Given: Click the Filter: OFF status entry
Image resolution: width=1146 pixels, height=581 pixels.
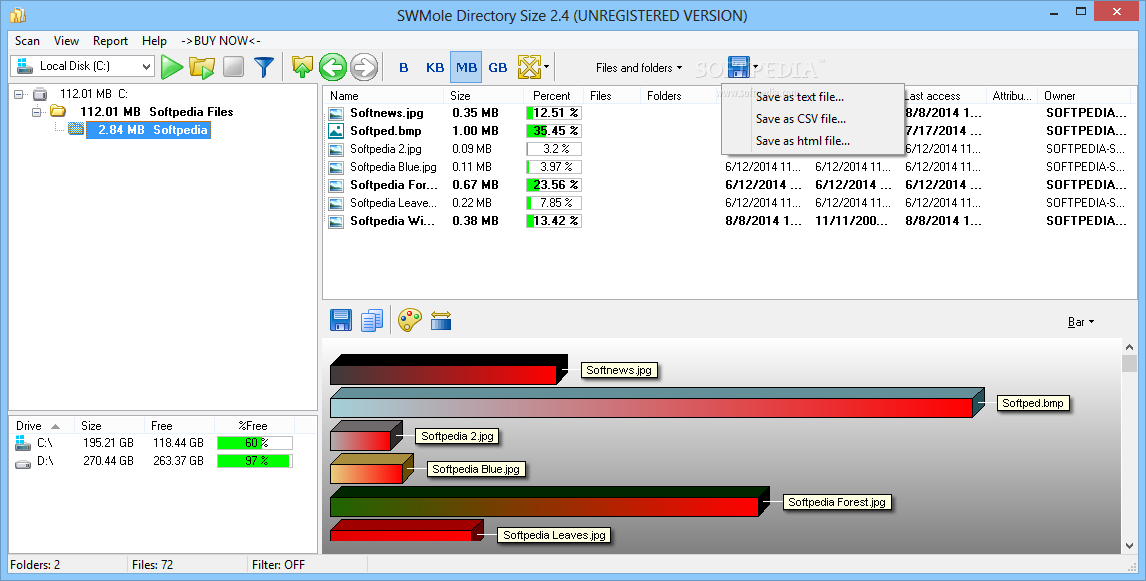Looking at the screenshot, I should click(278, 565).
